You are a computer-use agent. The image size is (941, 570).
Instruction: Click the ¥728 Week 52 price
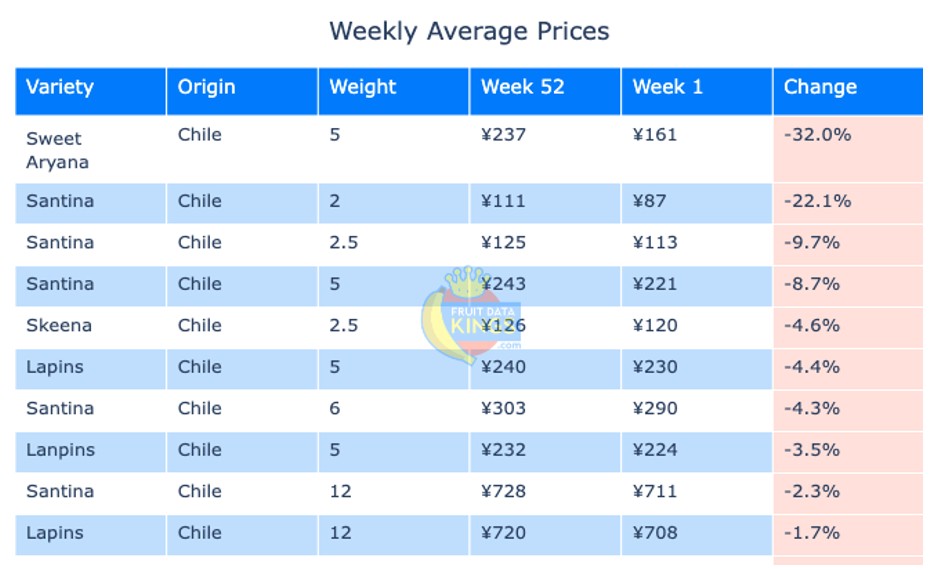point(503,491)
